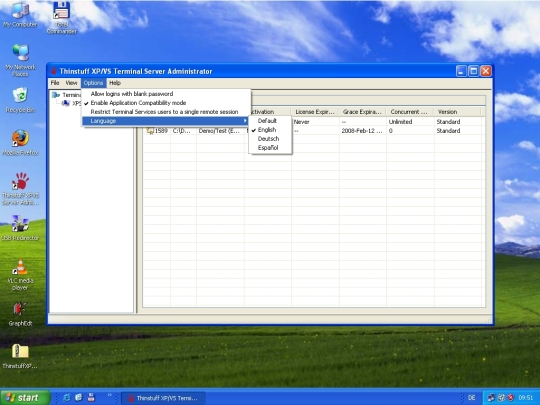This screenshot has height=405, width=540.
Task: Sort by License Expir... column header
Action: pos(315,112)
